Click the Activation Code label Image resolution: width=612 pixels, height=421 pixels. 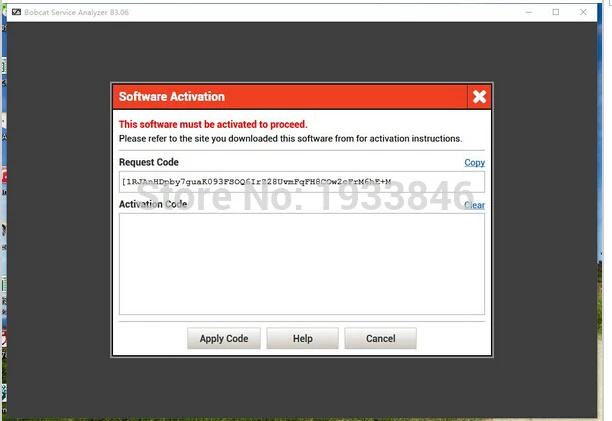pos(153,204)
